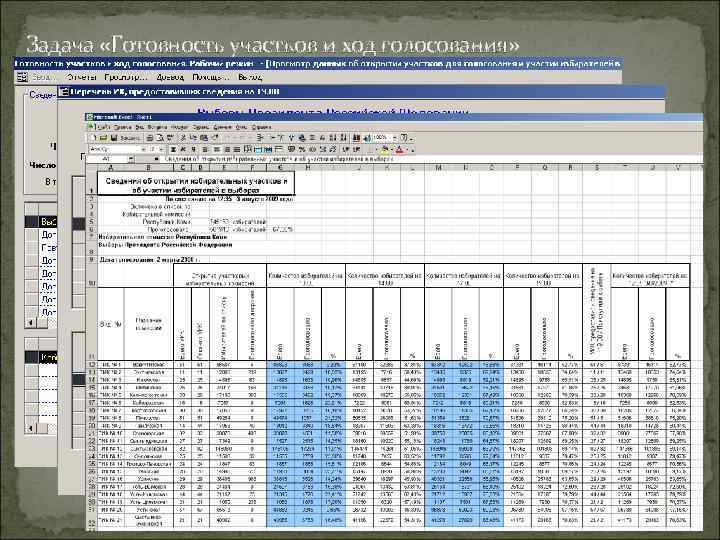Viewport: 720px width, 540px height.
Task: Select column A header in Excel
Action: coord(111,168)
